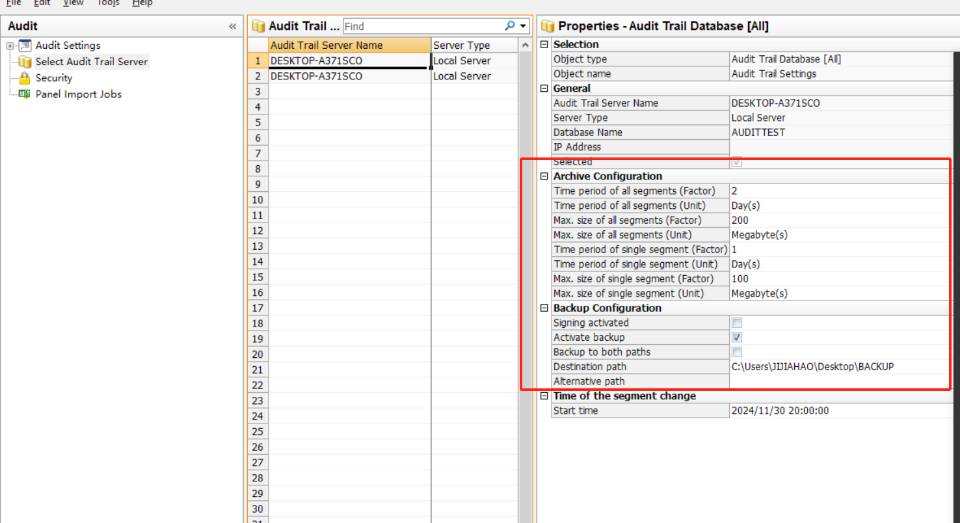Viewport: 960px width, 523px height.
Task: Collapse the Archive Configuration section
Action: 544,176
